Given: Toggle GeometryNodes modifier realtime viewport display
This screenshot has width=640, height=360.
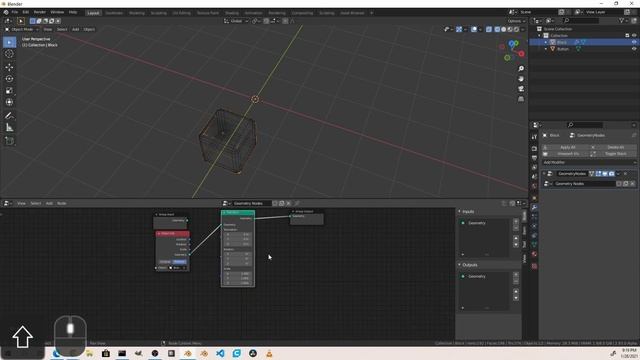Looking at the screenshot, I should (605, 174).
